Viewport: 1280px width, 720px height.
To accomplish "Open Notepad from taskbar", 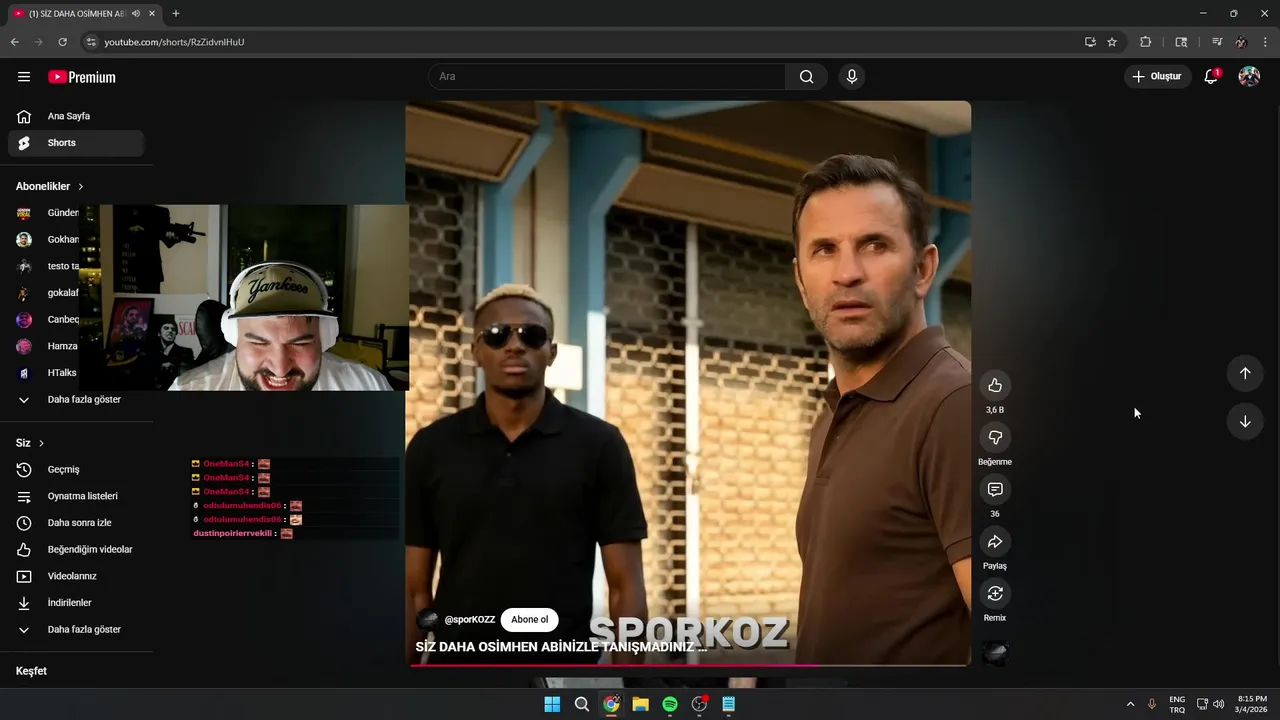I will tap(729, 704).
